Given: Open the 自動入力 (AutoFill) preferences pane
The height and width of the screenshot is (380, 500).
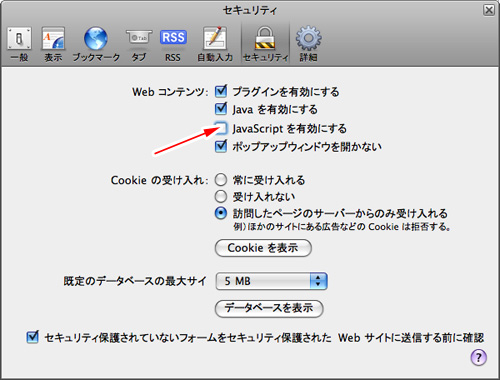Looking at the screenshot, I should pos(215,44).
